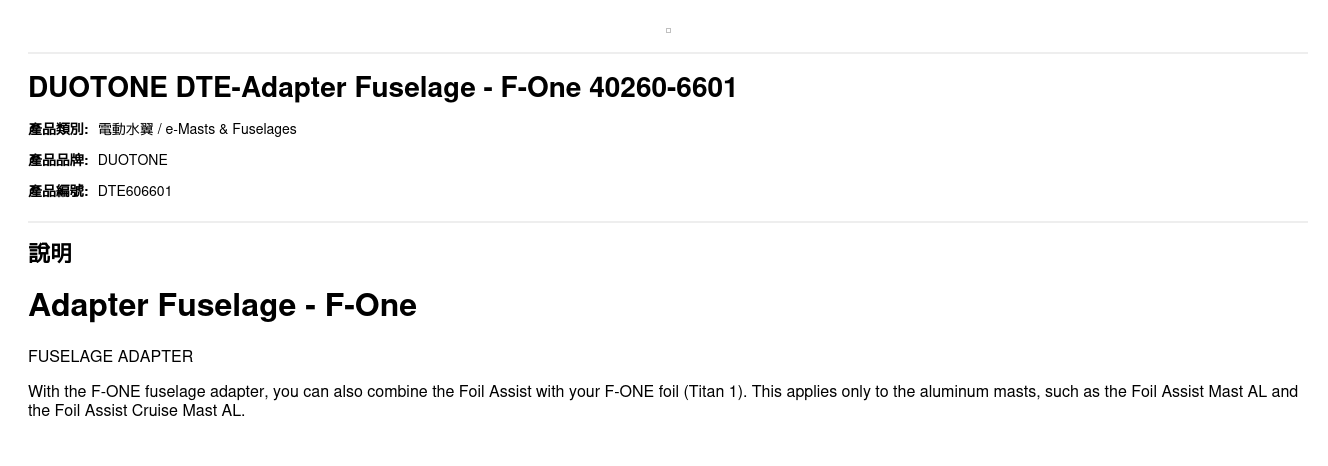Click the horizontal divider above the product title

tap(668, 53)
